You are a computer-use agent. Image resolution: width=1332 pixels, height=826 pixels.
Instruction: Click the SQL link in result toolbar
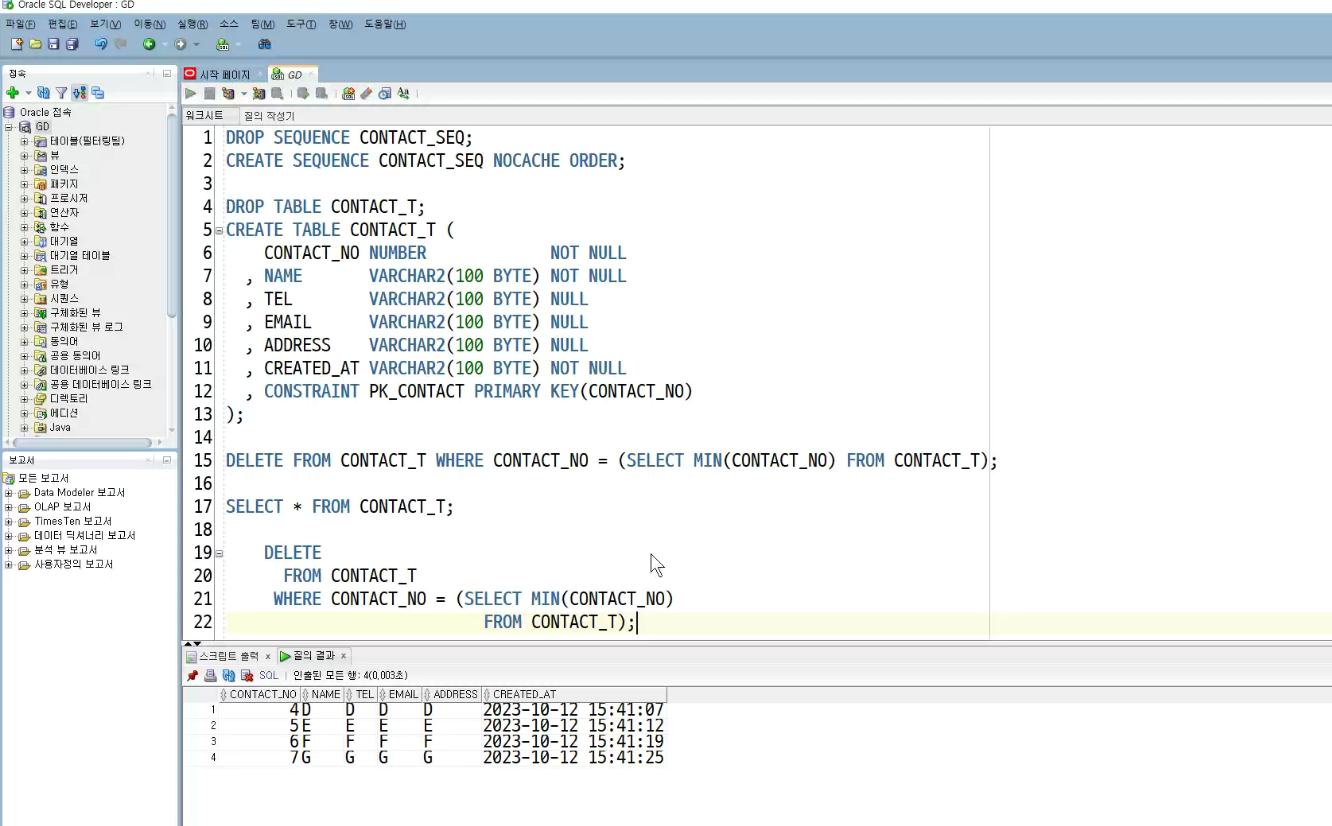[269, 676]
